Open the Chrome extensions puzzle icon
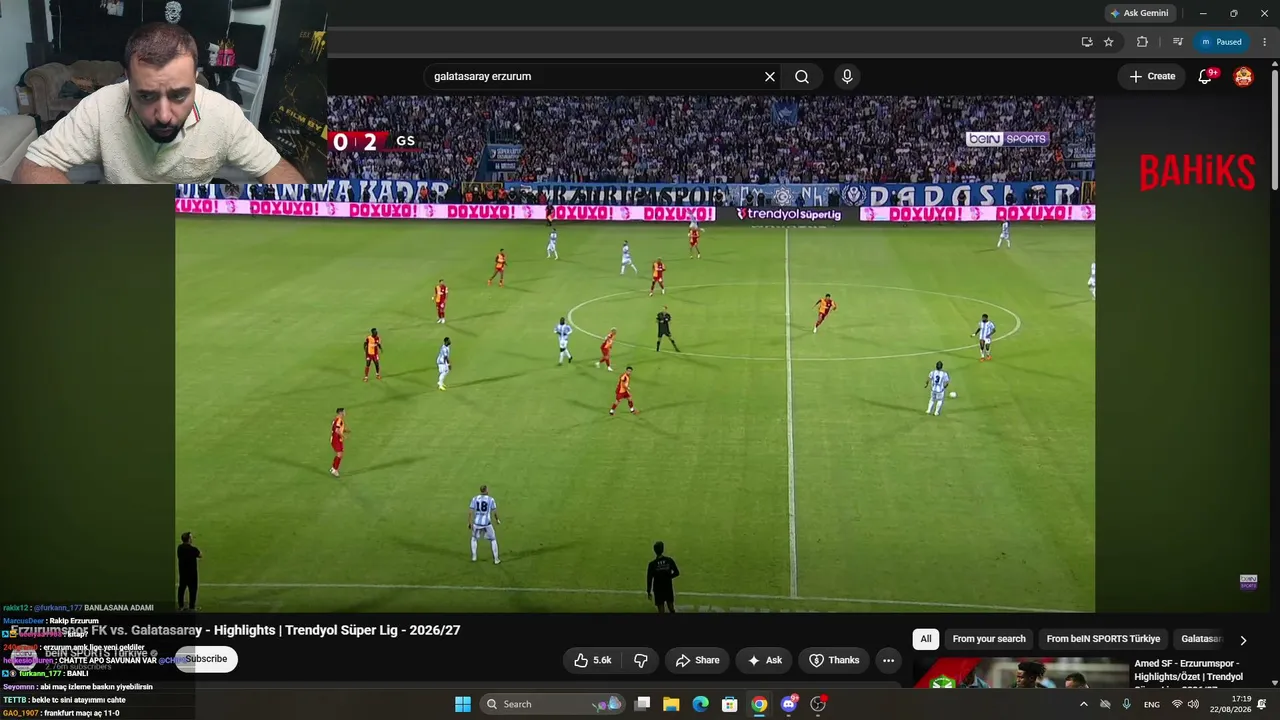Image resolution: width=1280 pixels, height=720 pixels. (1142, 42)
